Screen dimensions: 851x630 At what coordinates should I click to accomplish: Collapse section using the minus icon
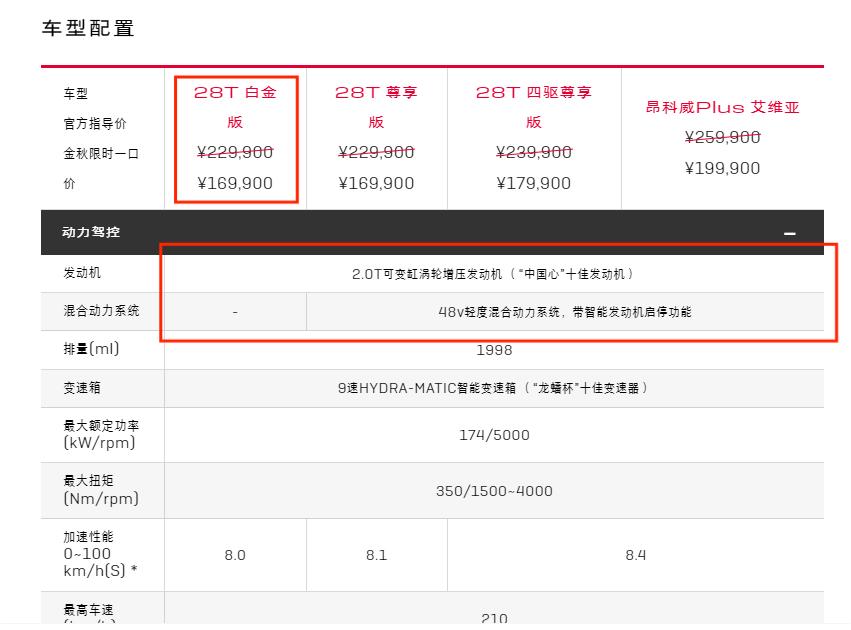(790, 233)
